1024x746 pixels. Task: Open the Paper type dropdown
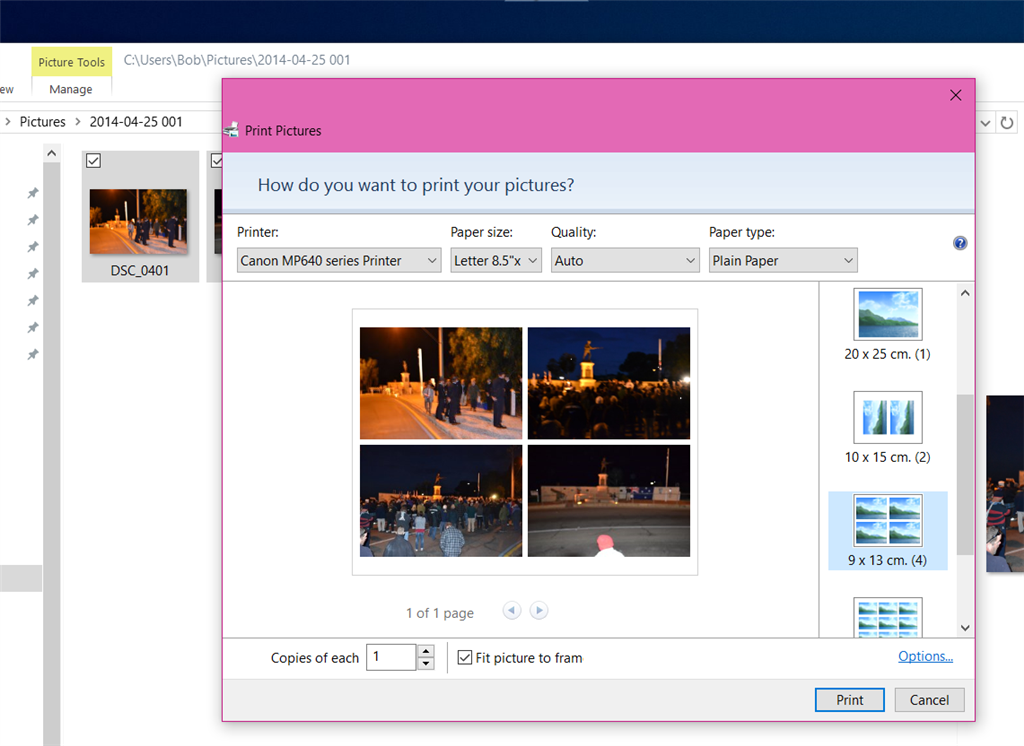point(783,261)
